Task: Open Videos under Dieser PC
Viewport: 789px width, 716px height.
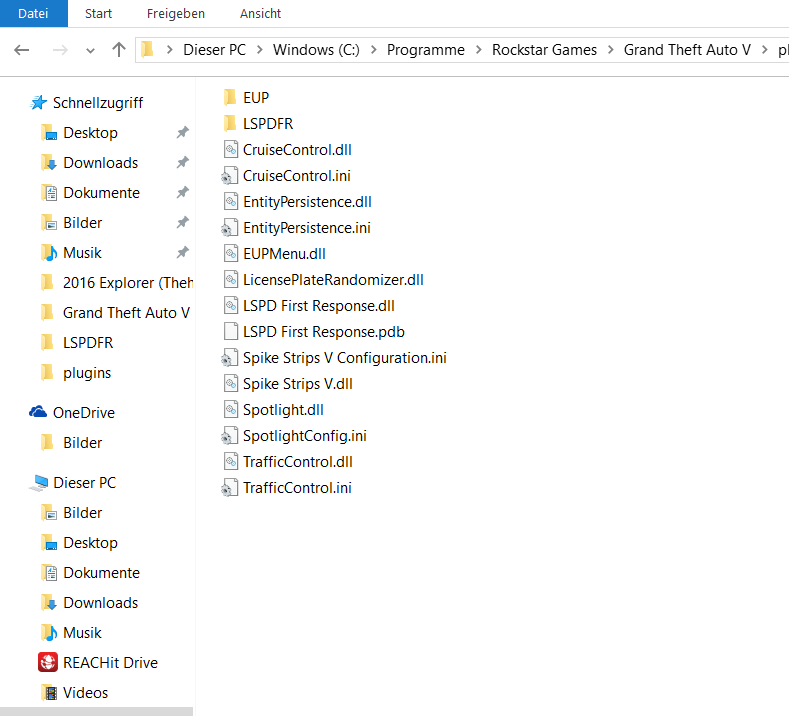Action: 85,693
